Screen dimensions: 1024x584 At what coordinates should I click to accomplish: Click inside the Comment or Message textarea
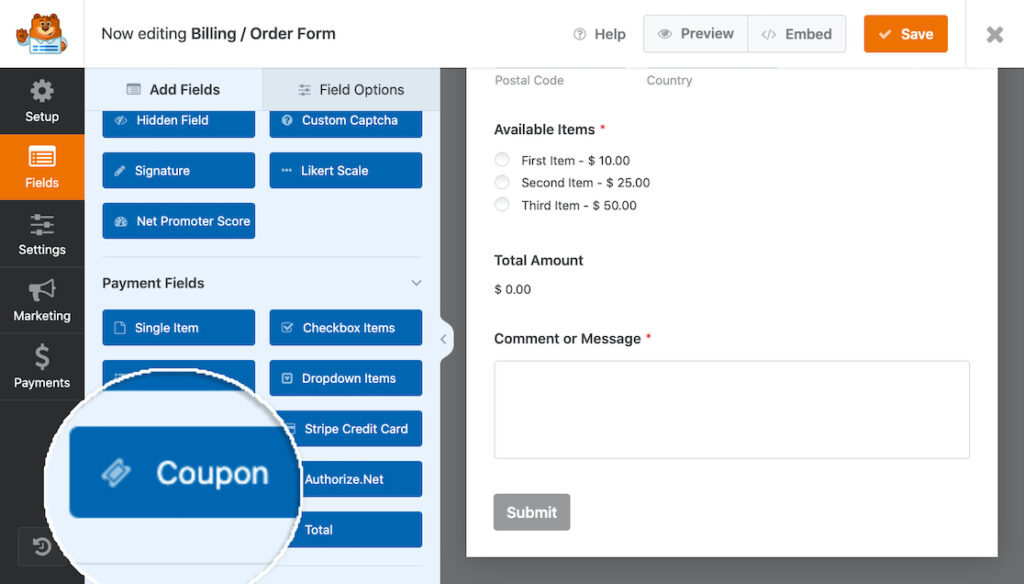[x=731, y=410]
